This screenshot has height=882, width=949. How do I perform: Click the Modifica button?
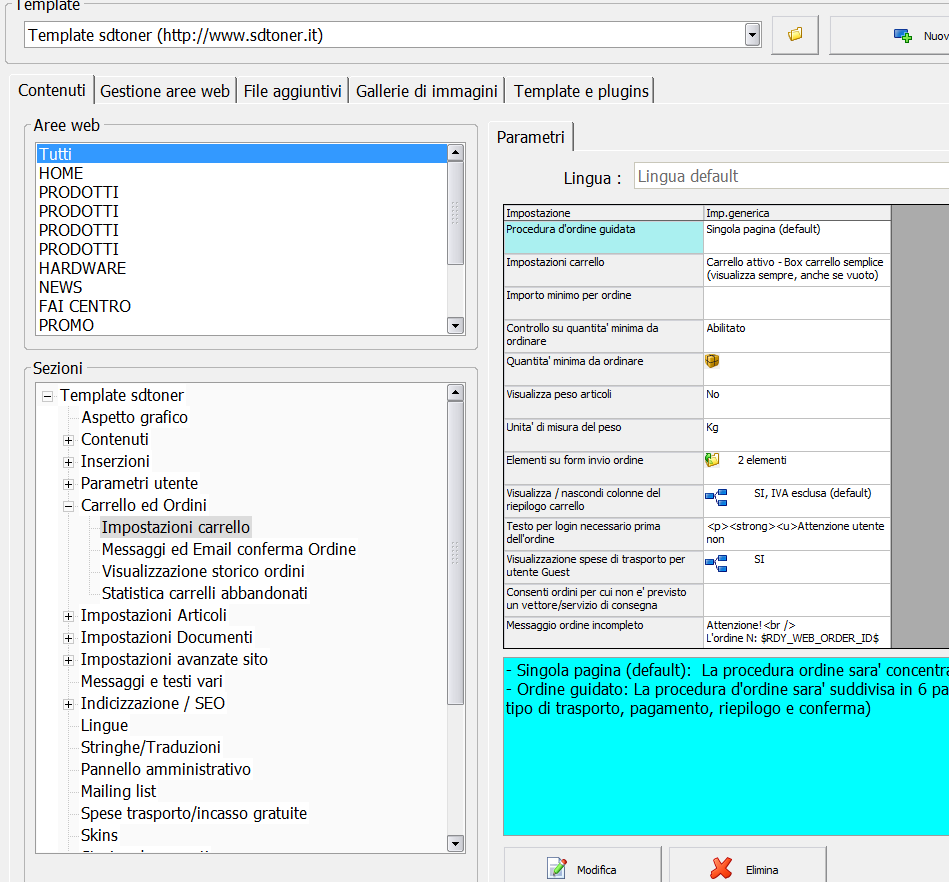[582, 866]
